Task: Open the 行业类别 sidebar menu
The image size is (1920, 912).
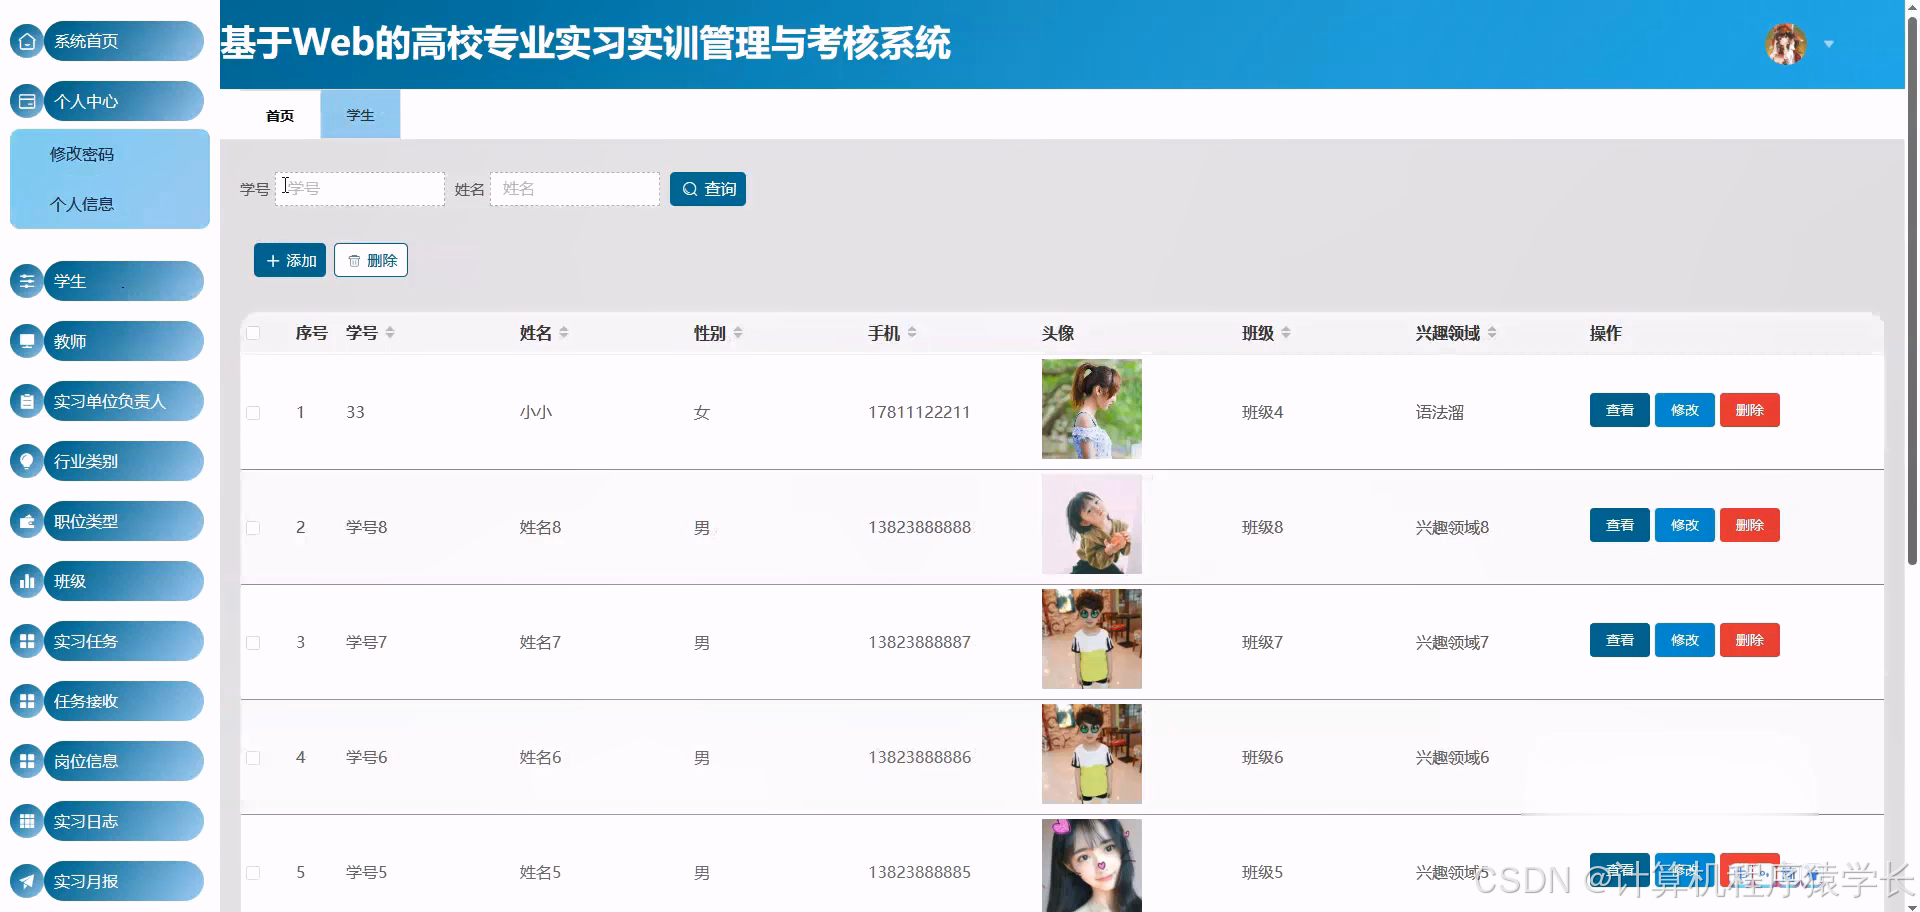Action: 124,461
